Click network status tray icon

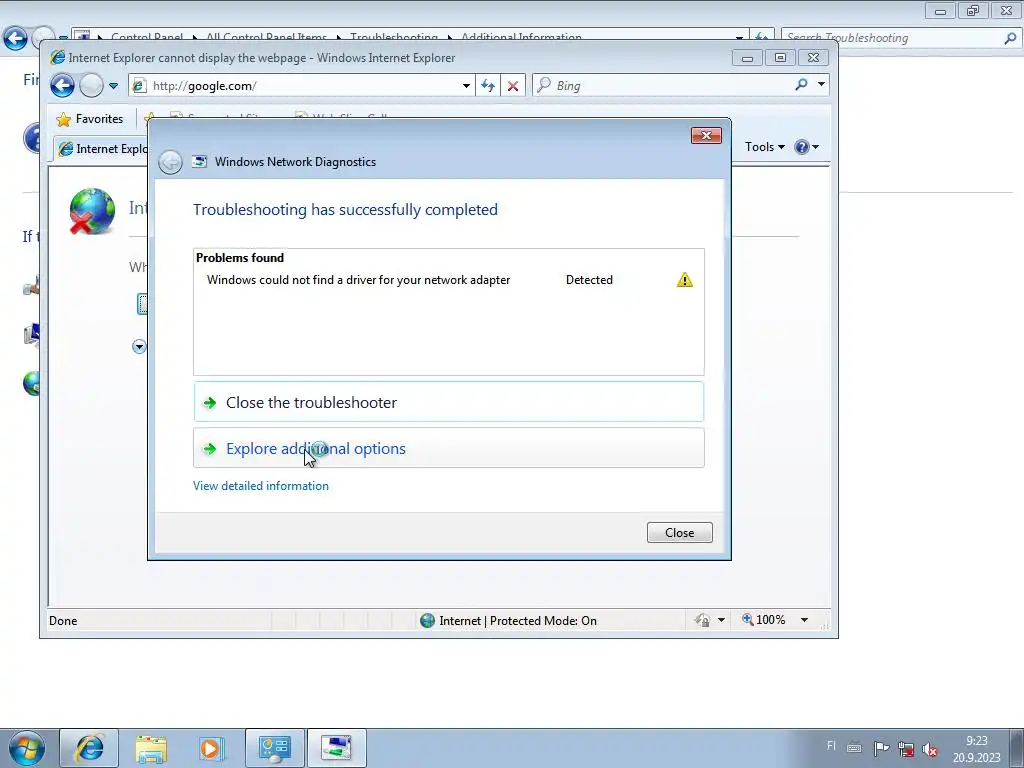[906, 748]
